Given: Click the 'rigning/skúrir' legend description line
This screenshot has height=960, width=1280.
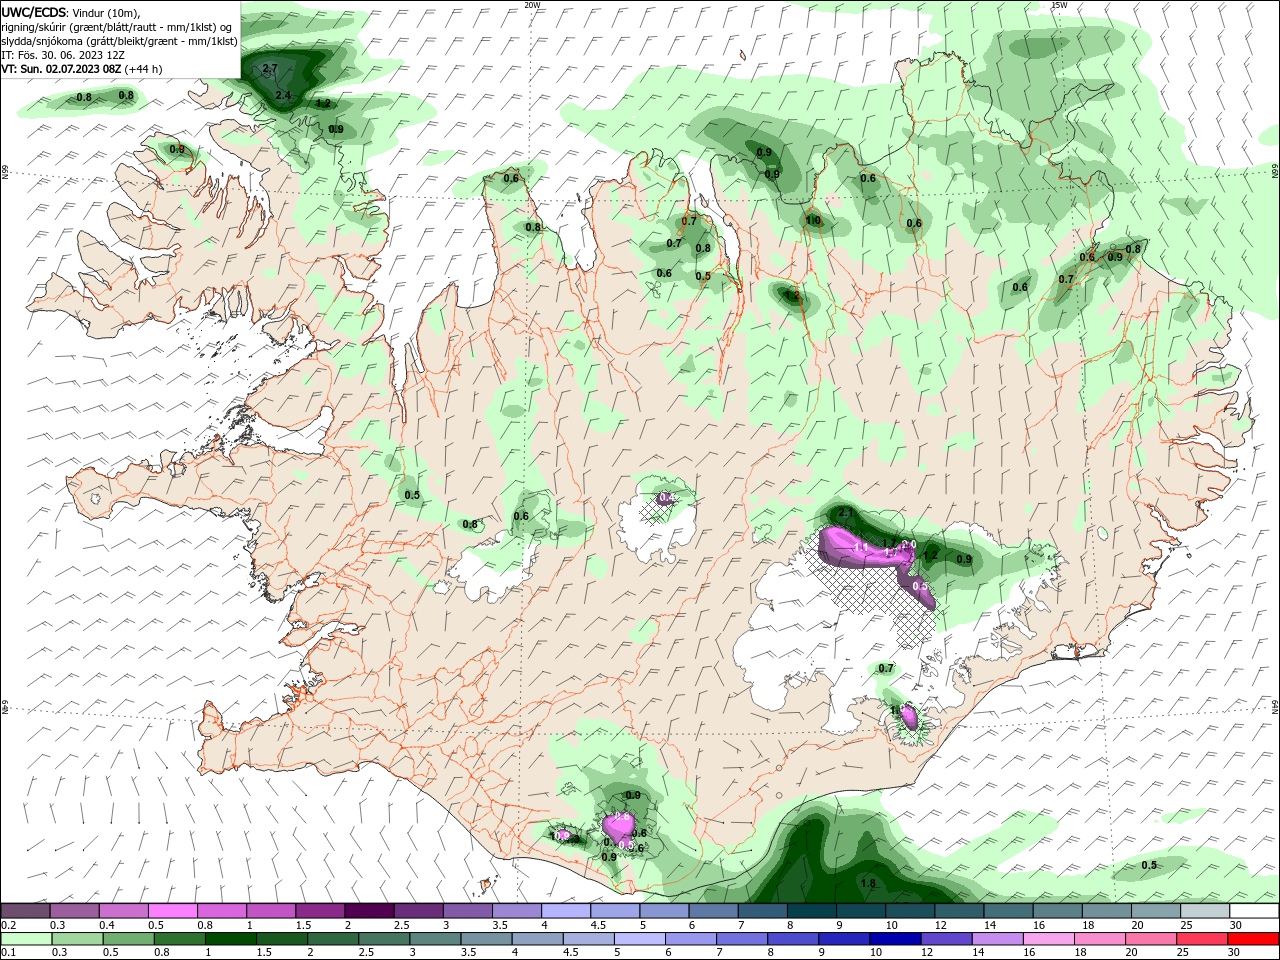Looking at the screenshot, I should 117,27.
